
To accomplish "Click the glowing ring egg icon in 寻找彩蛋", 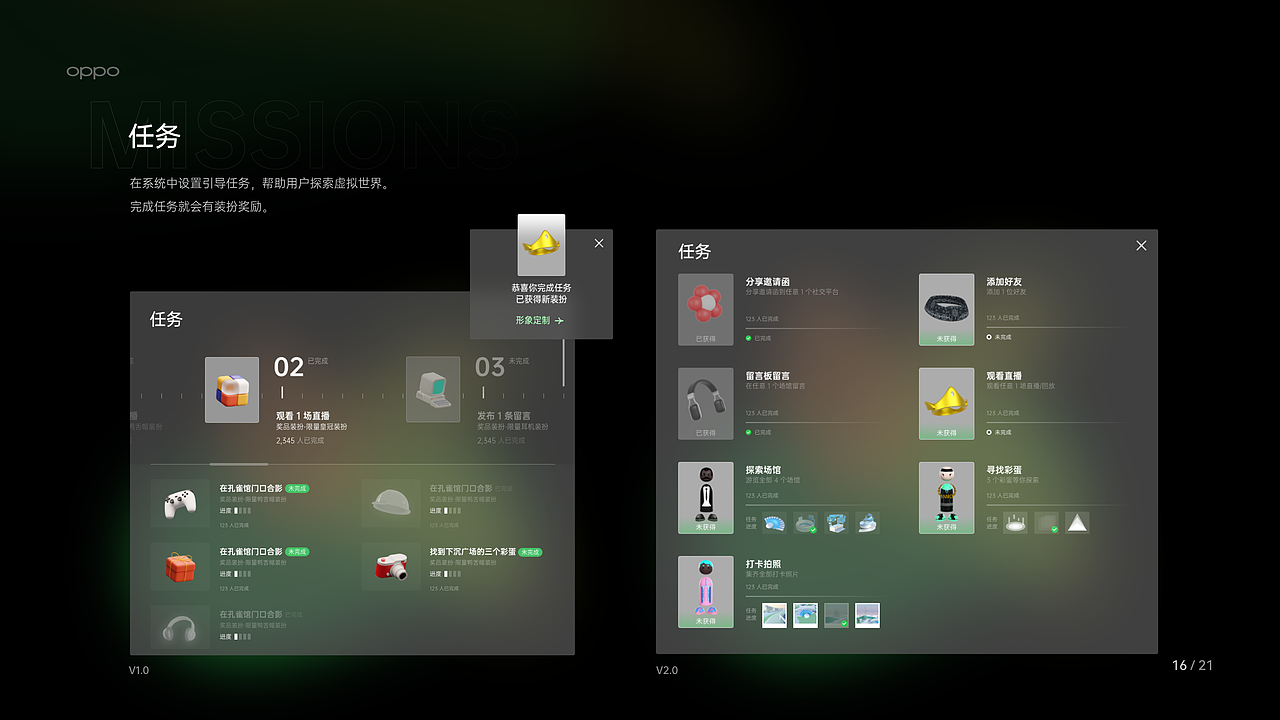I will 1016,522.
